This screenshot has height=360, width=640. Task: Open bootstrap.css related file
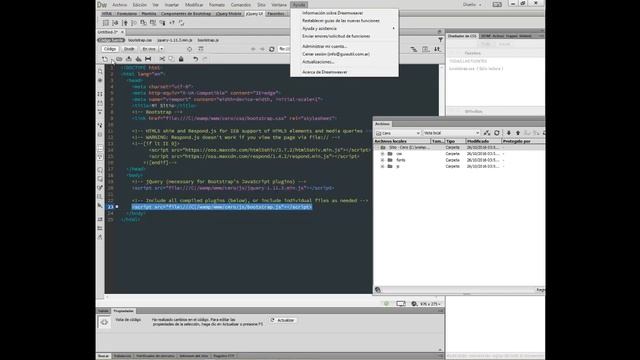point(140,40)
